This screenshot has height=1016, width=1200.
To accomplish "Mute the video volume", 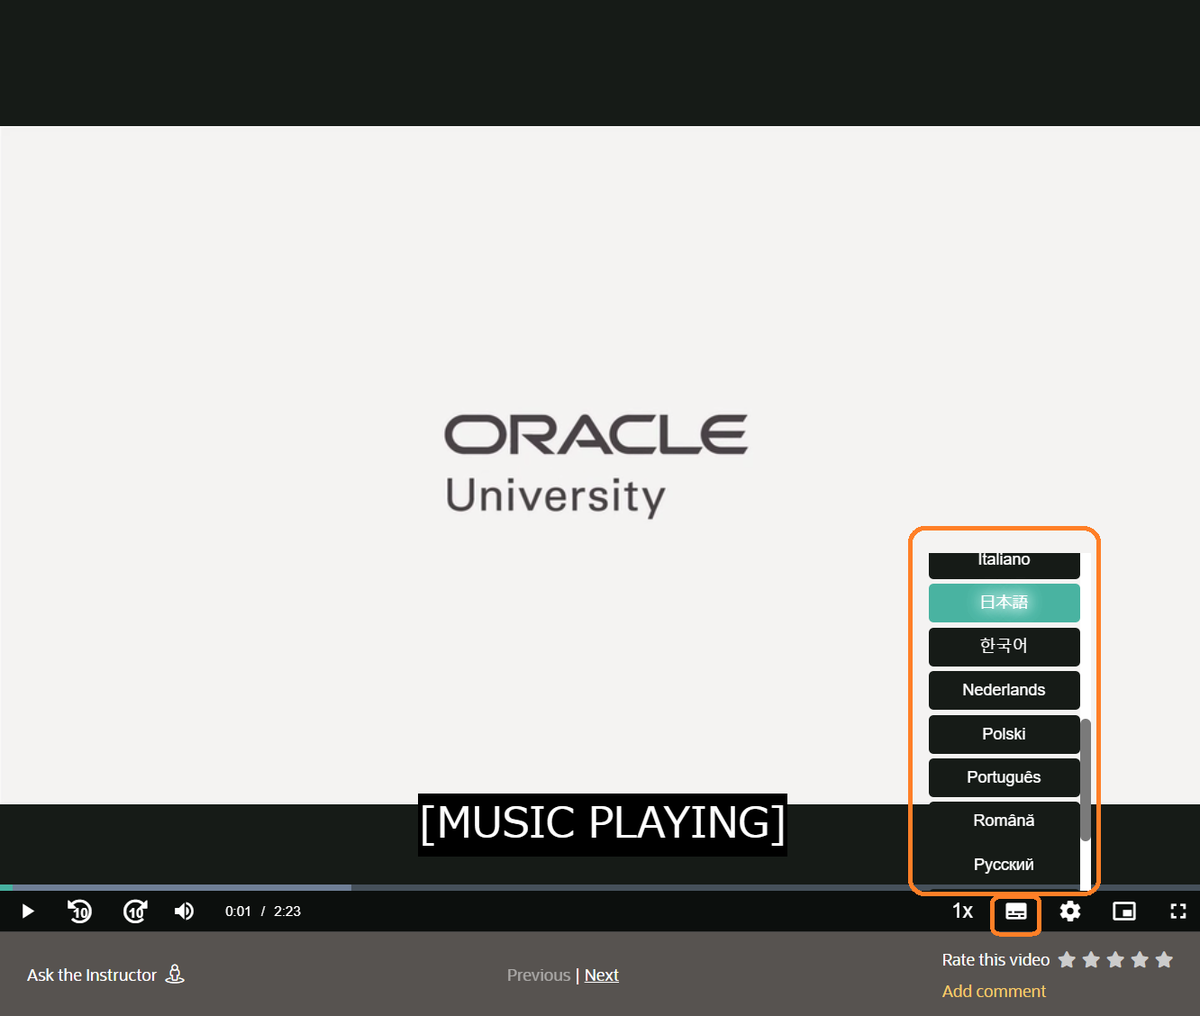I will pos(184,911).
